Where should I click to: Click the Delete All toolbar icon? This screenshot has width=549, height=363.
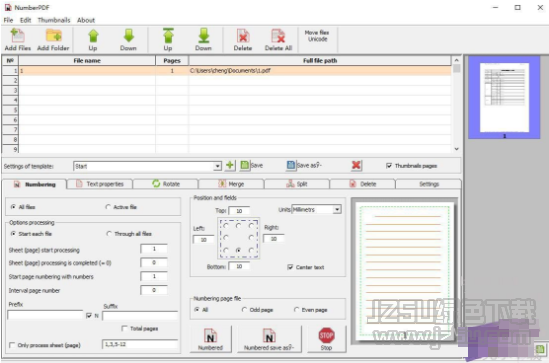tap(278, 40)
